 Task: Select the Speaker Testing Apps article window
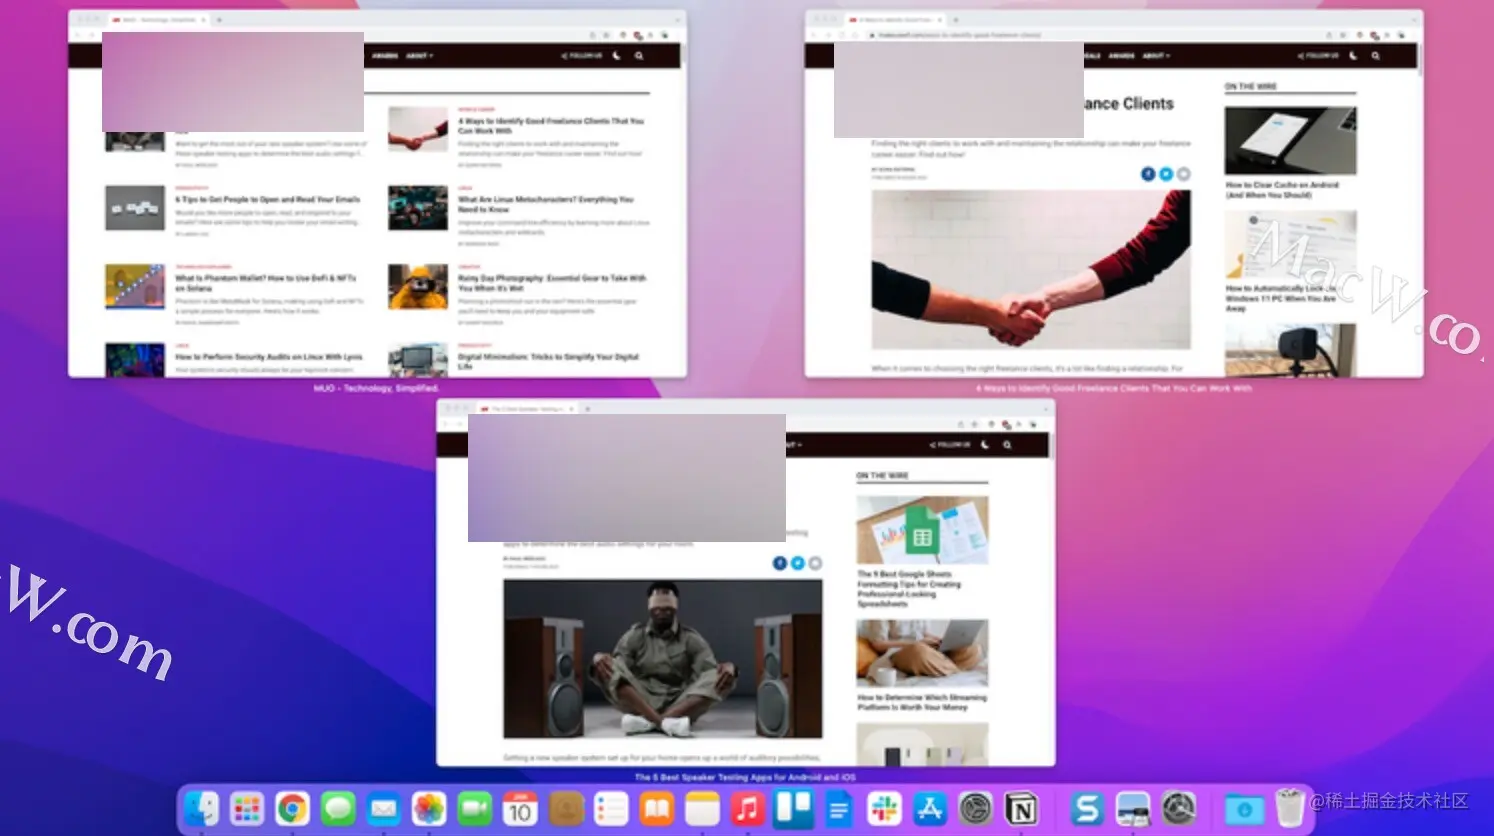pos(745,583)
